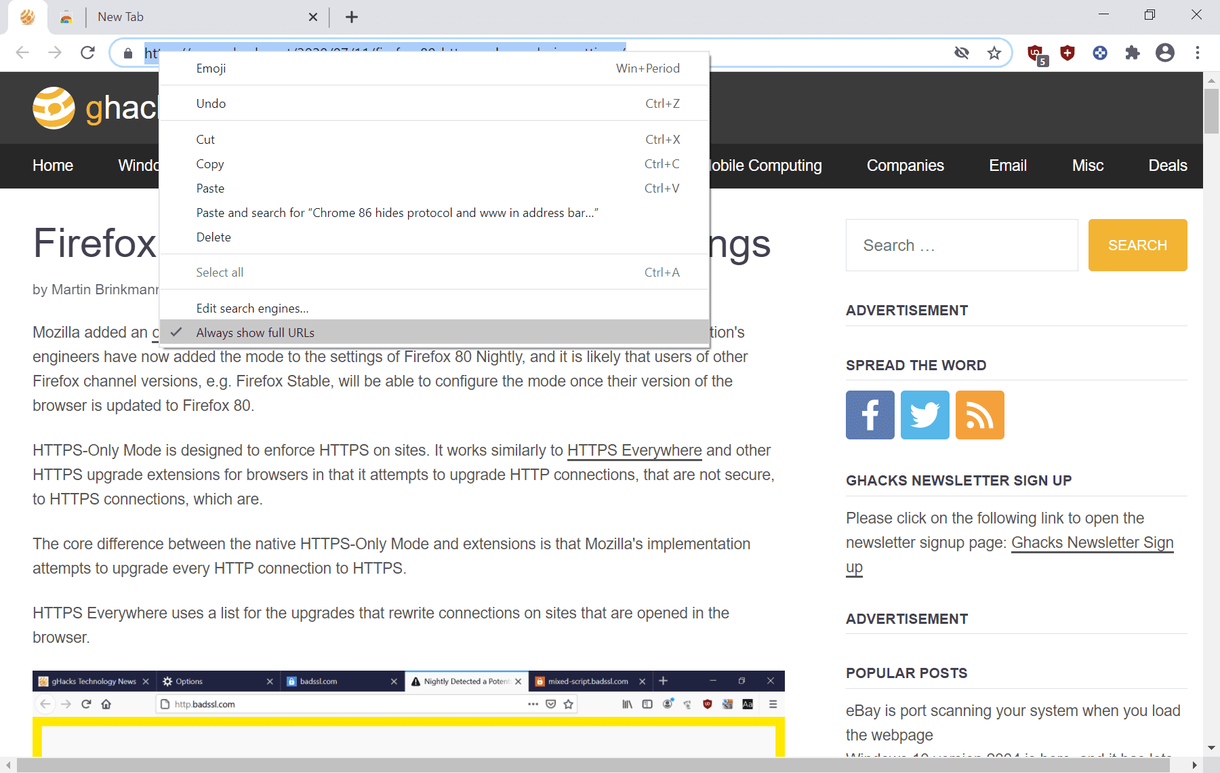Viewport: 1220px width, 773px height.
Task: Click the author name Martin Brinkmann
Action: pyautogui.click(x=104, y=289)
